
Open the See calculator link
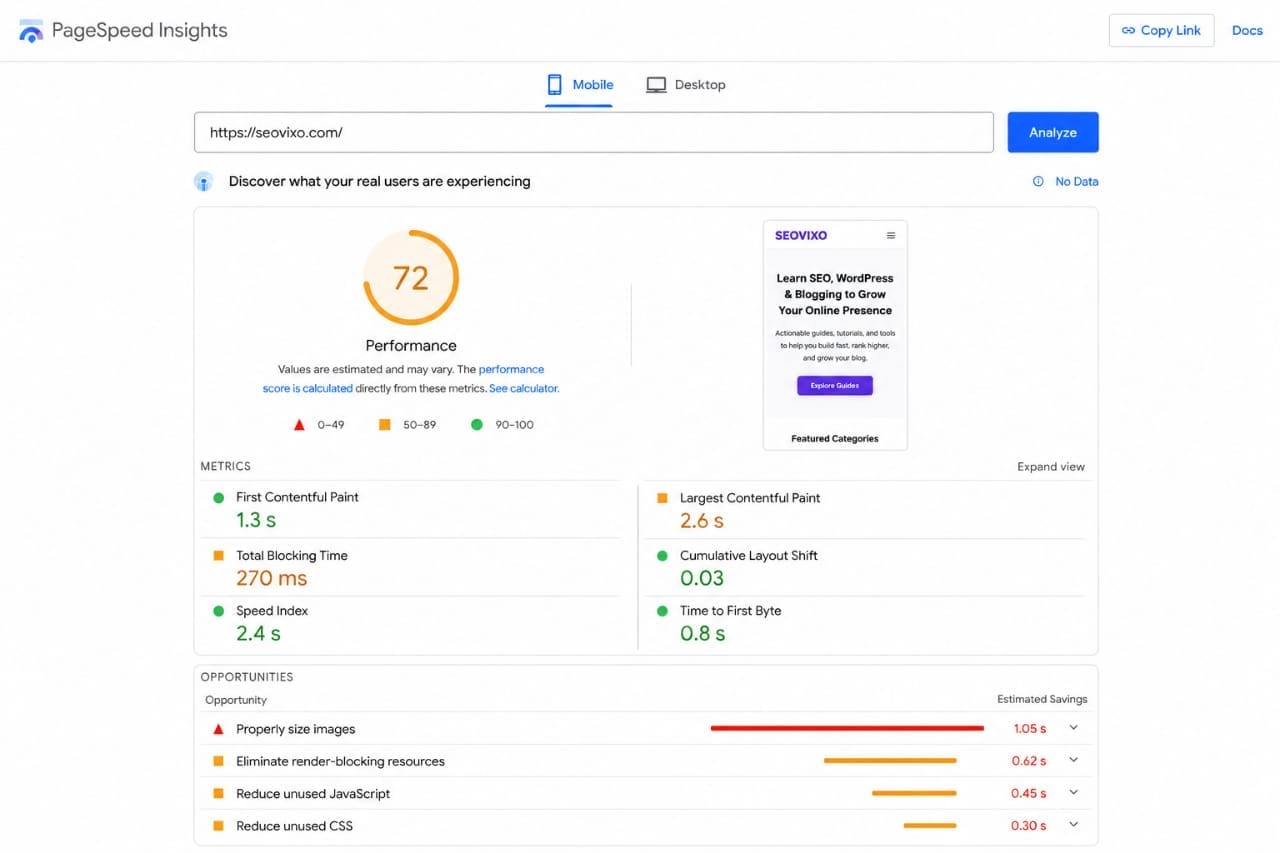point(524,388)
